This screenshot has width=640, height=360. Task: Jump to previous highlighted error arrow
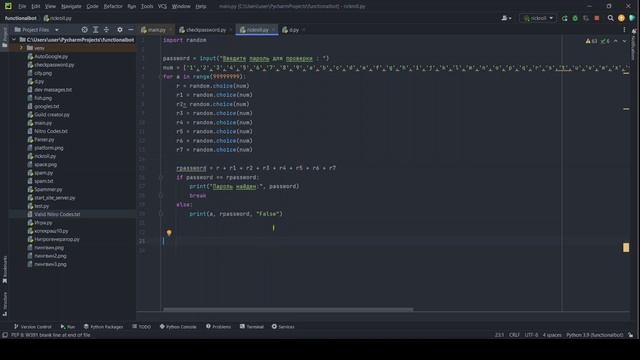[616, 41]
